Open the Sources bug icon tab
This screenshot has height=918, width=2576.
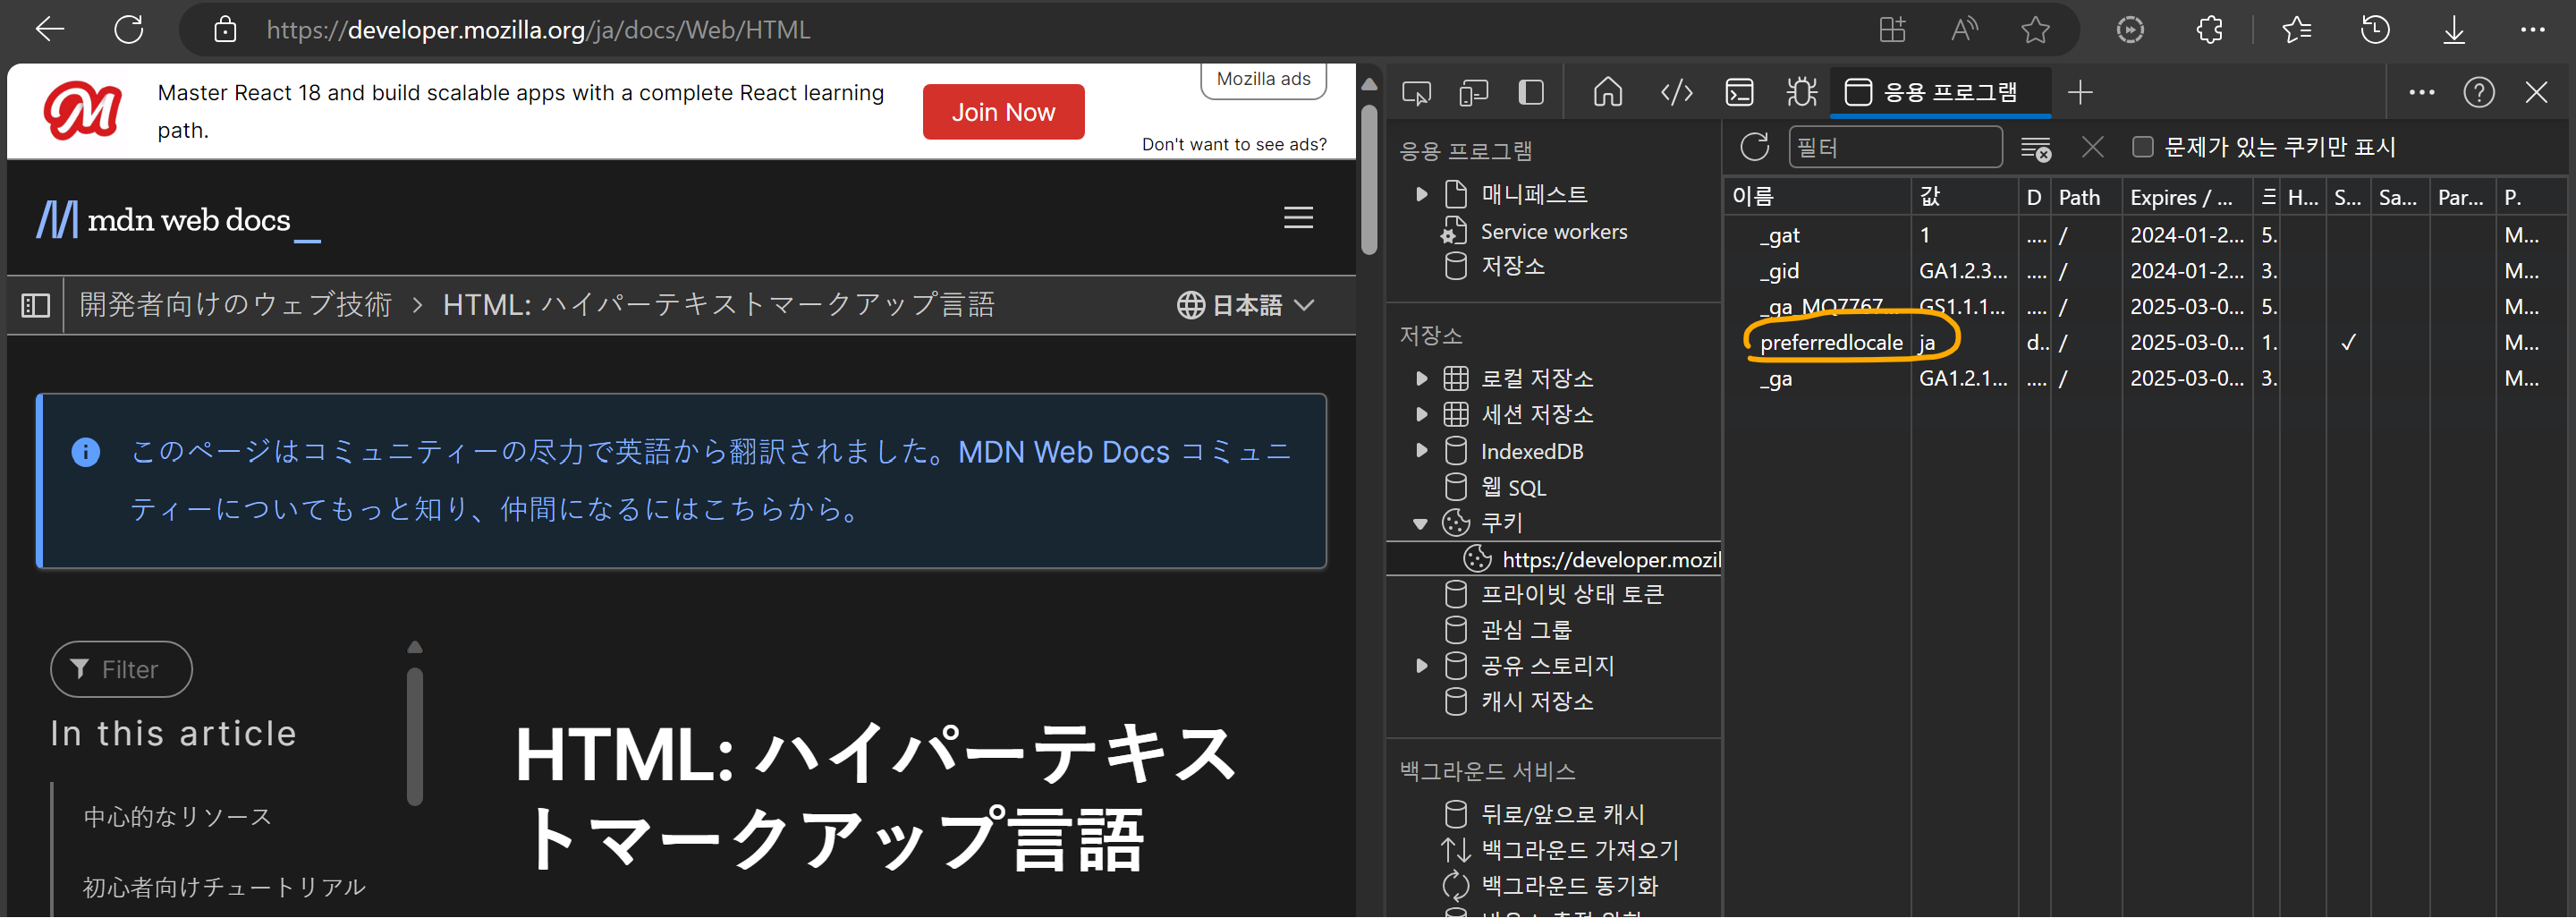pyautogui.click(x=1802, y=93)
